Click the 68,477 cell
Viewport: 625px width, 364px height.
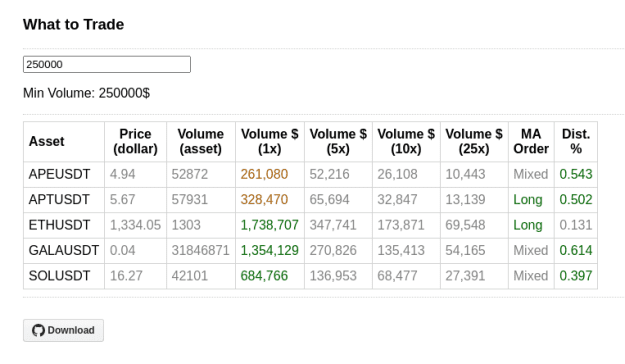(406, 276)
